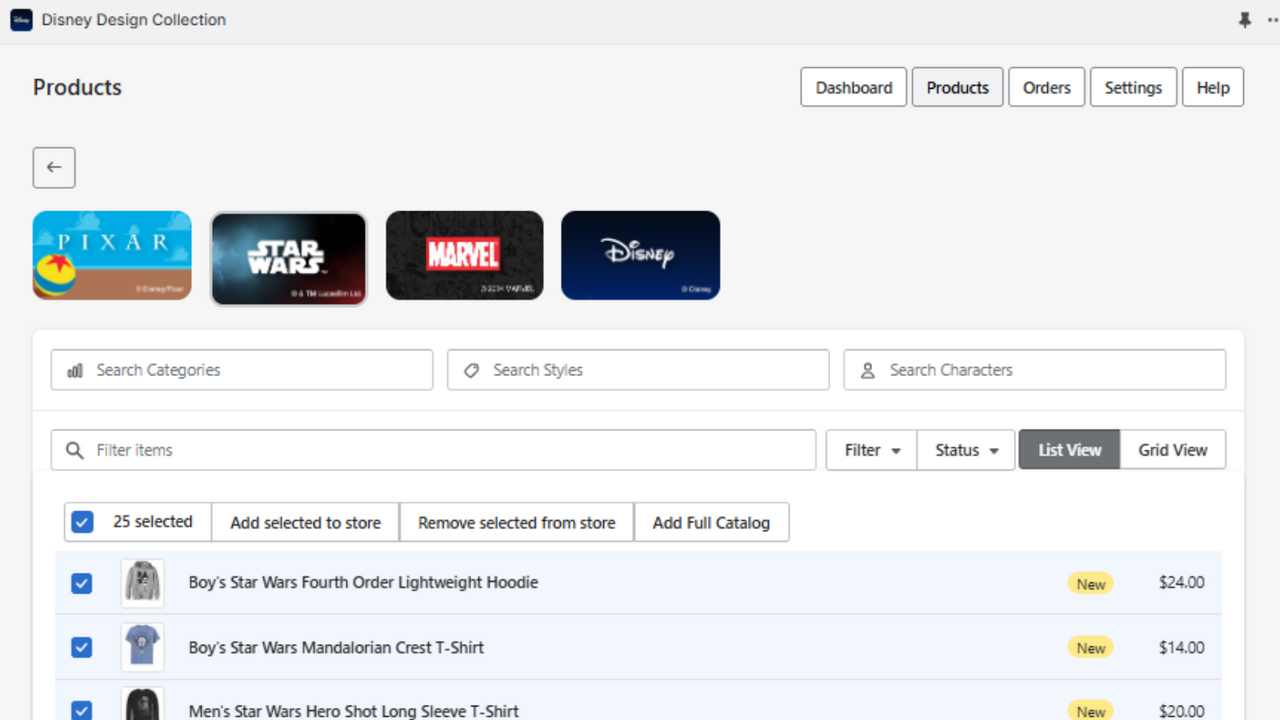Click the tag icon in Search Styles
Viewport: 1280px width, 720px height.
(x=471, y=370)
